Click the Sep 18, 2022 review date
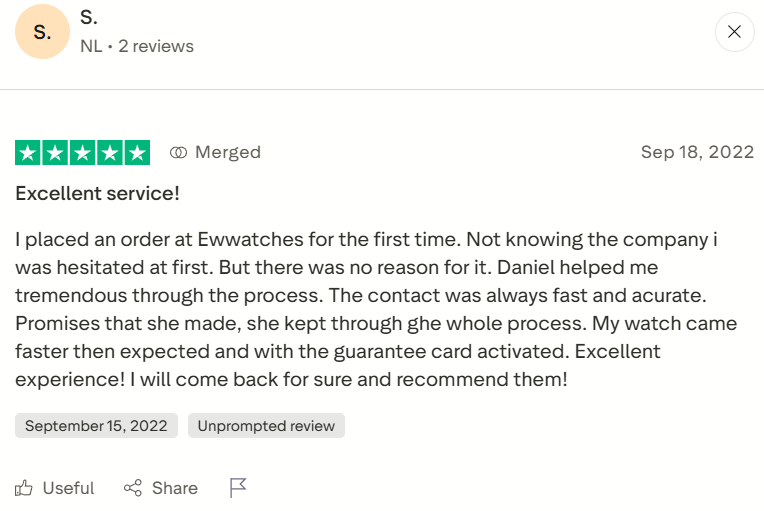 click(697, 152)
